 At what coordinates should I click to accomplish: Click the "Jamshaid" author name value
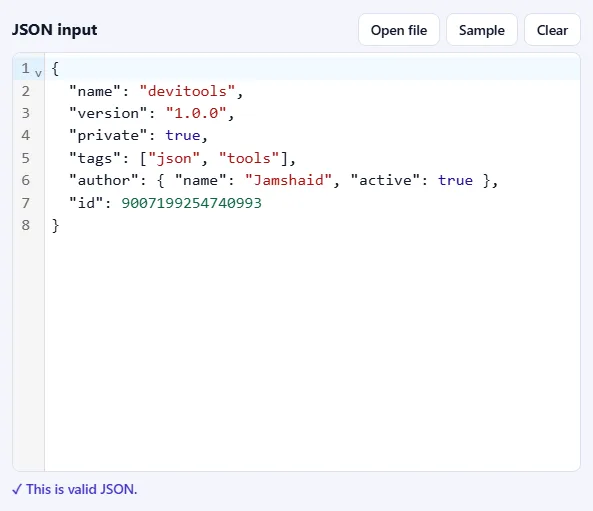click(289, 180)
